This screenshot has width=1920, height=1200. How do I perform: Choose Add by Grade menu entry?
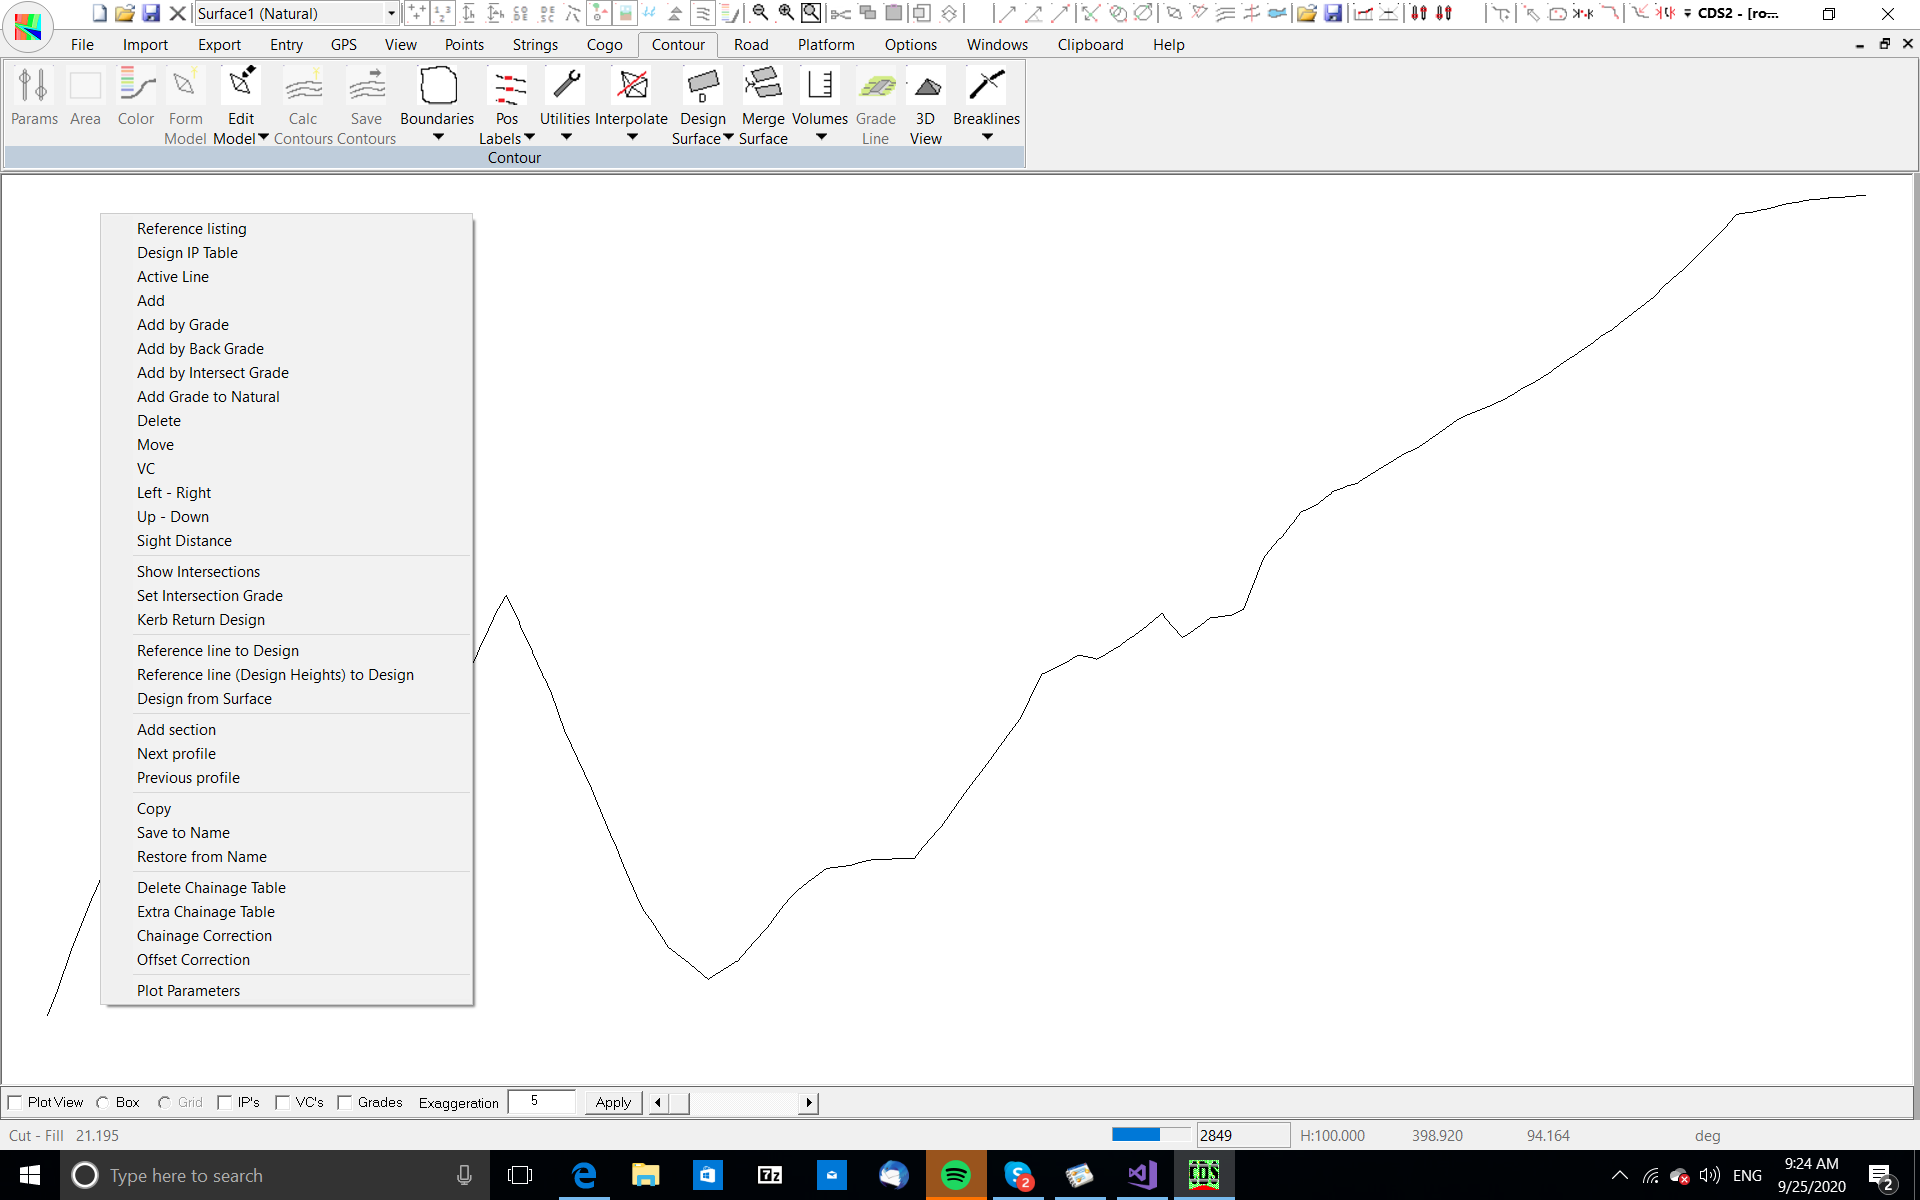pyautogui.click(x=183, y=325)
